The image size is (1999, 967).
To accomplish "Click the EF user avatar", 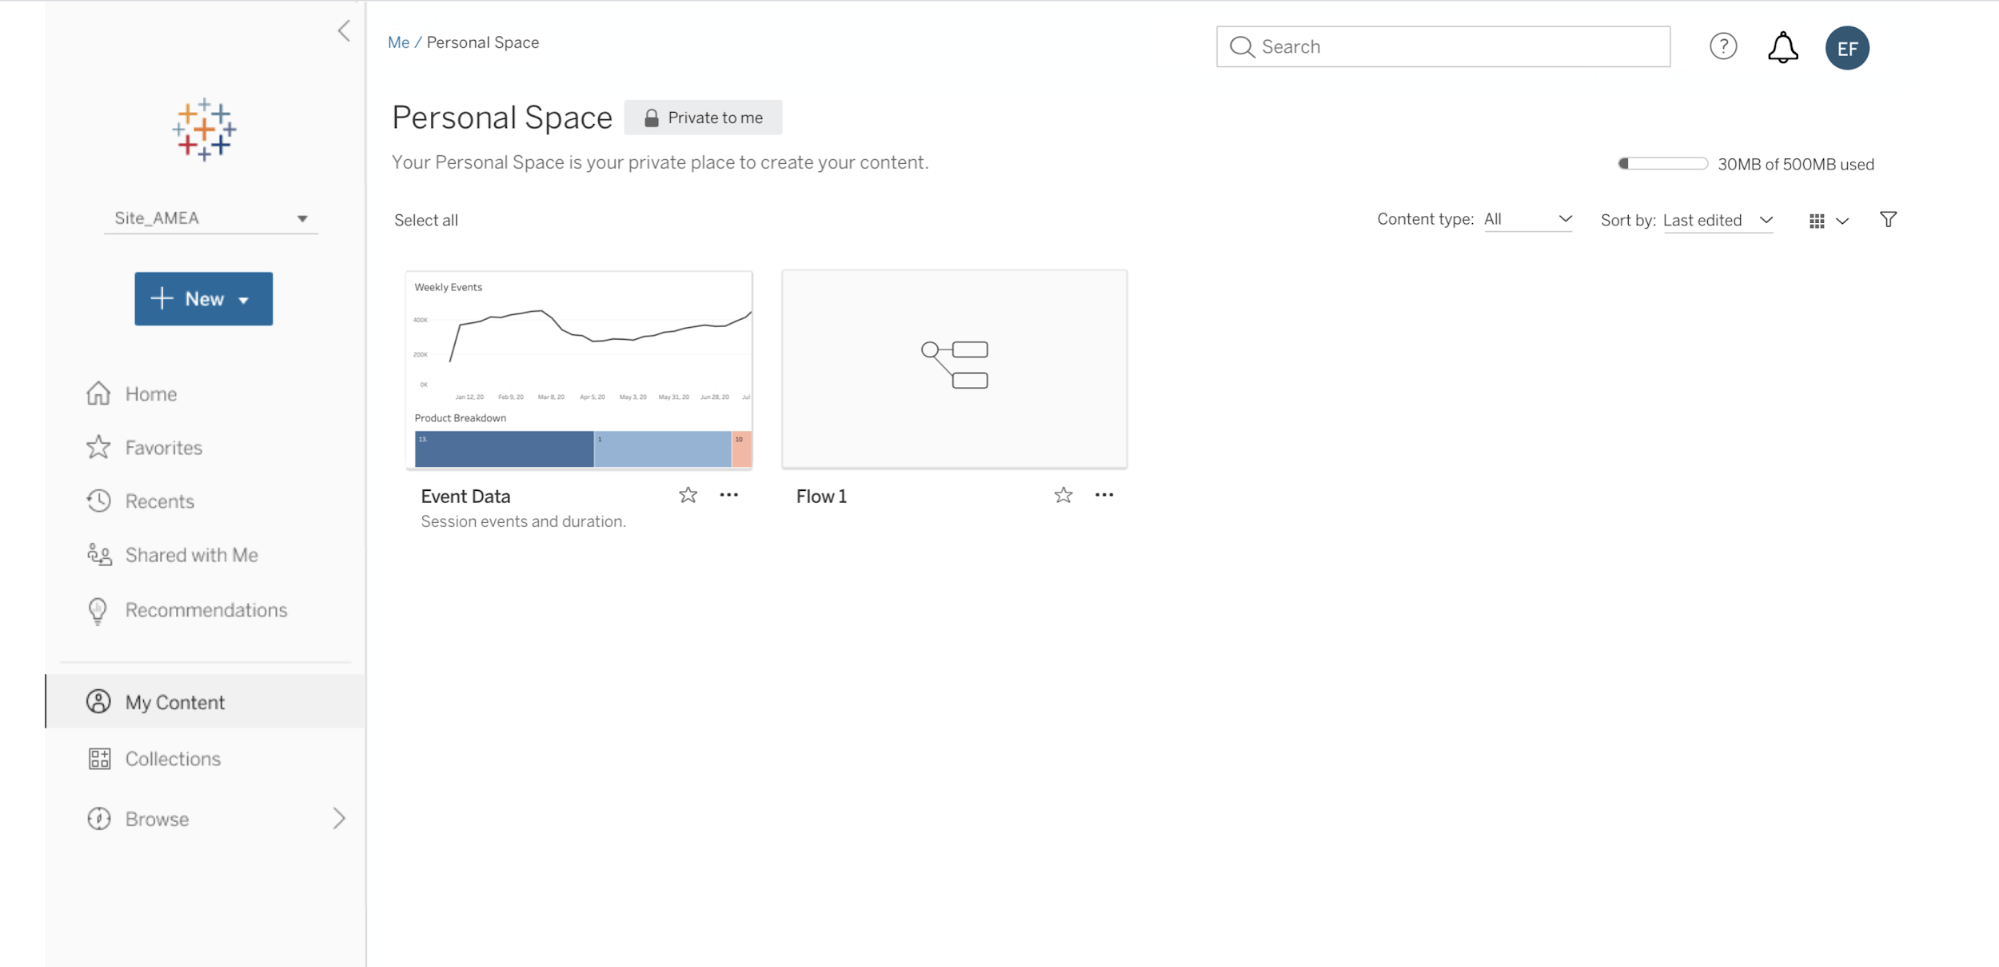I will pos(1846,48).
